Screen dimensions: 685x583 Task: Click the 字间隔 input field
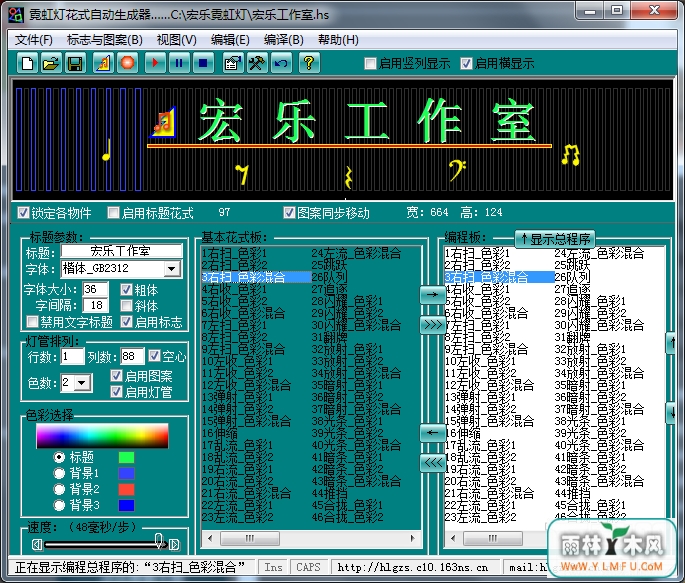pyautogui.click(x=95, y=305)
